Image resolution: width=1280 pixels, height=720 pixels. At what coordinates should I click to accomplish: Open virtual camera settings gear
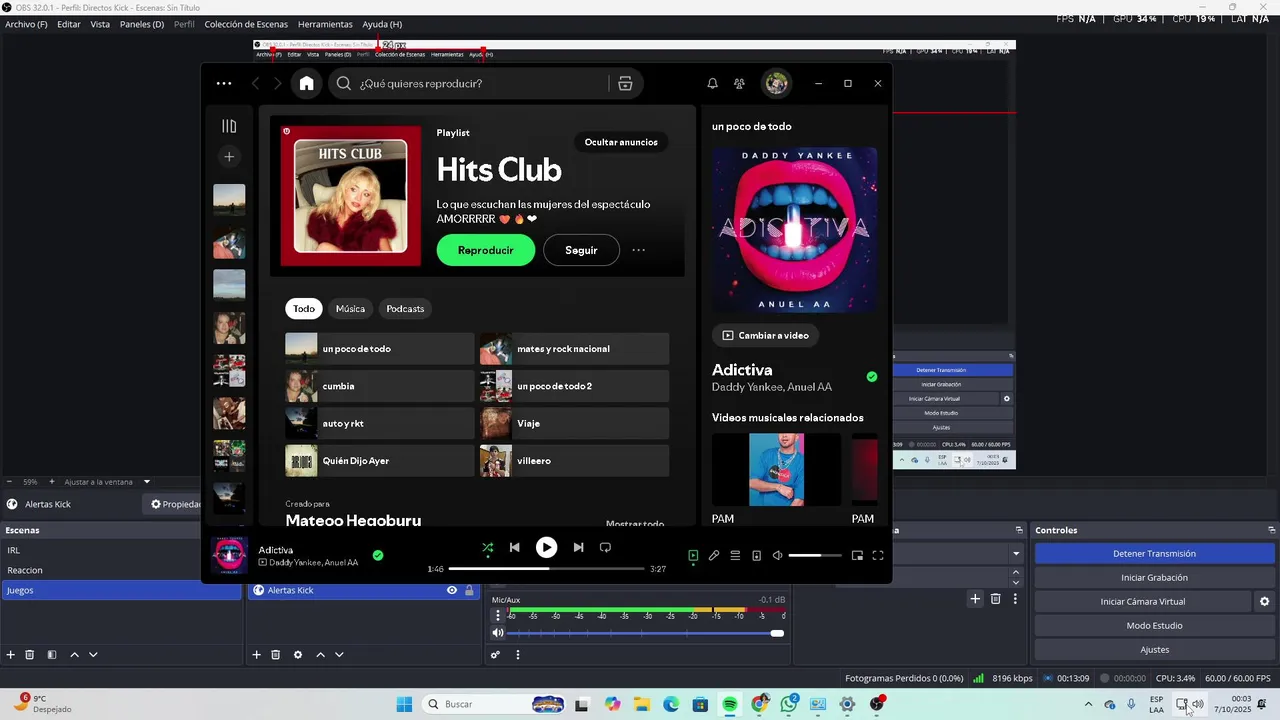pos(1264,602)
